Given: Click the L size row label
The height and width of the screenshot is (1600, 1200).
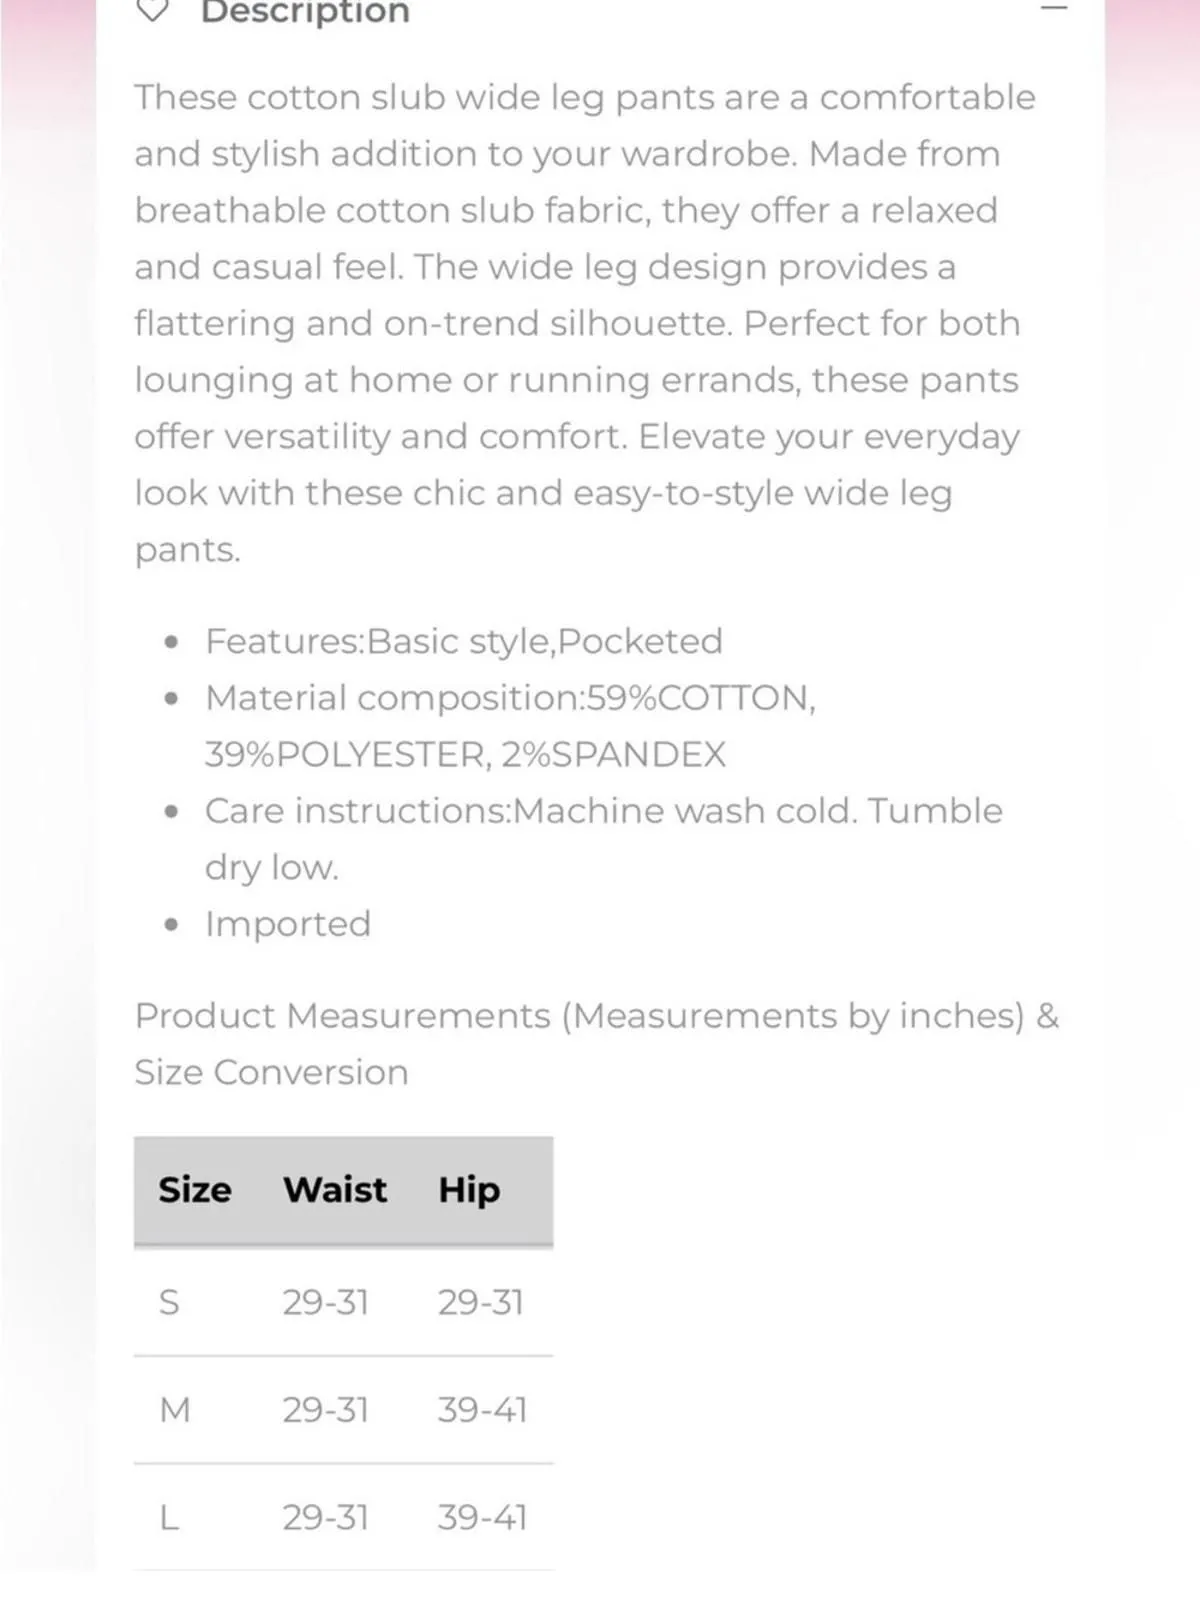Looking at the screenshot, I should [169, 1518].
